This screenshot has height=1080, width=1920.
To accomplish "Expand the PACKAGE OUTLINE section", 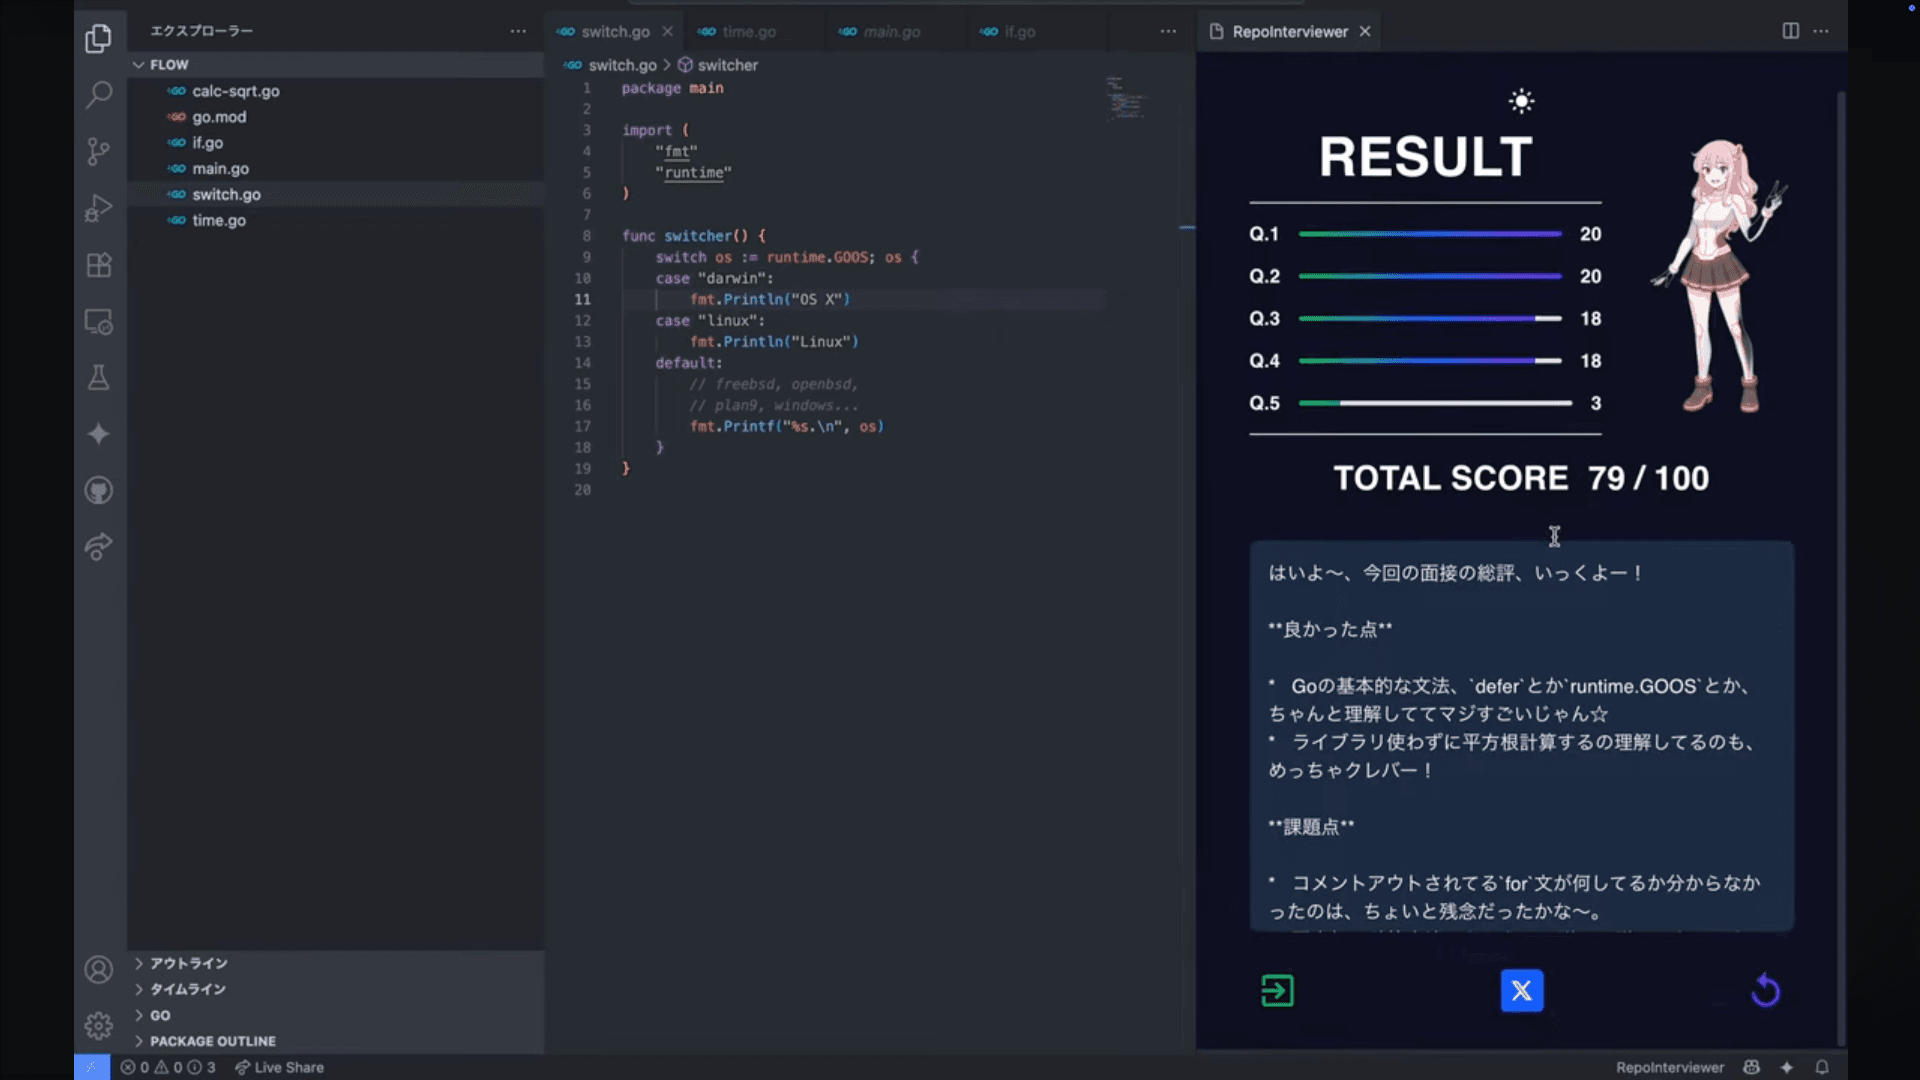I will pos(212,1041).
